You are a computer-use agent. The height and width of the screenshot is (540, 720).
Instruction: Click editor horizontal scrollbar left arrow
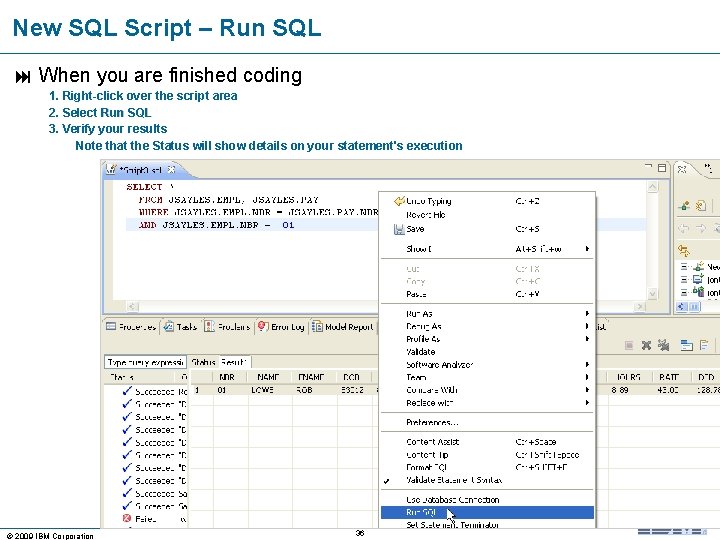(x=132, y=306)
